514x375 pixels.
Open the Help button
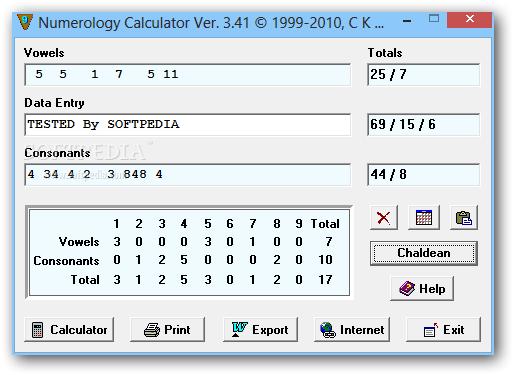(422, 288)
